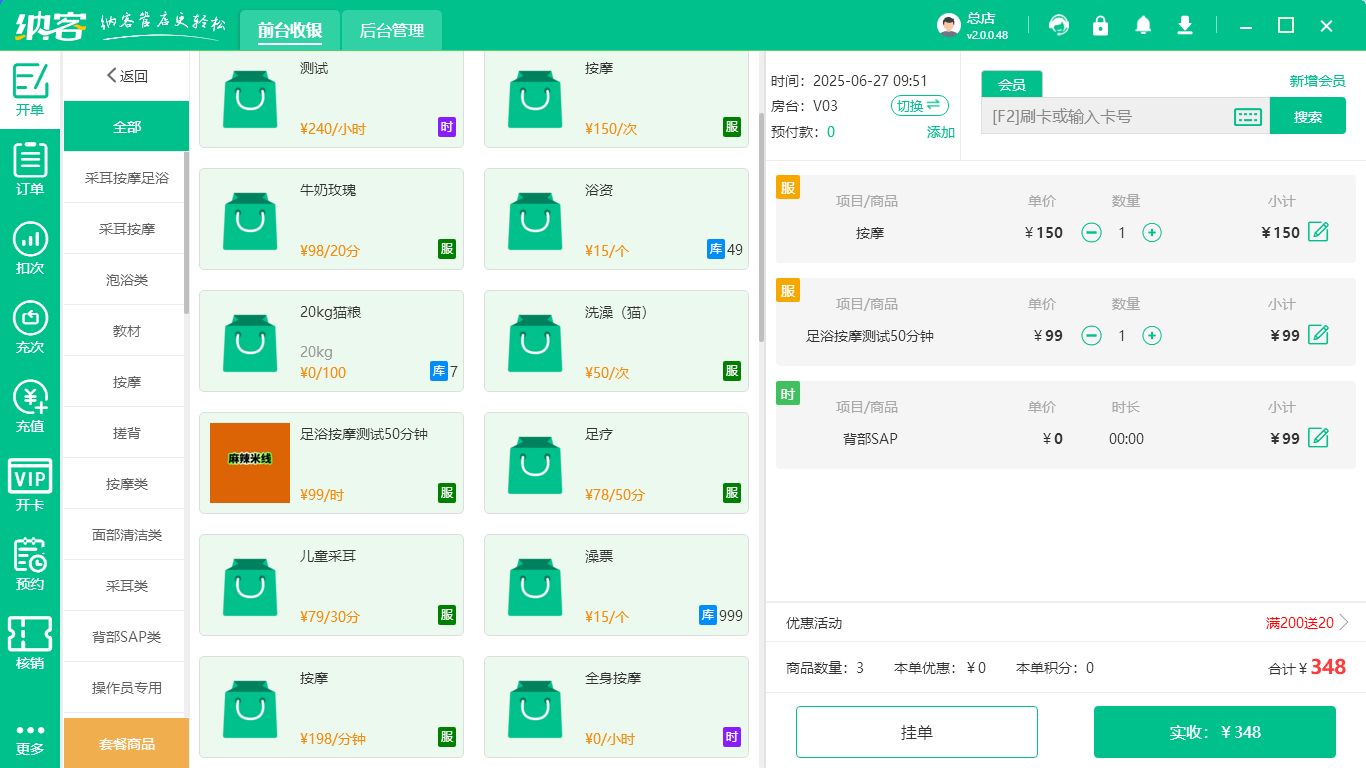The height and width of the screenshot is (768, 1366).
Task: Click the 挂单 hold order button
Action: [917, 732]
